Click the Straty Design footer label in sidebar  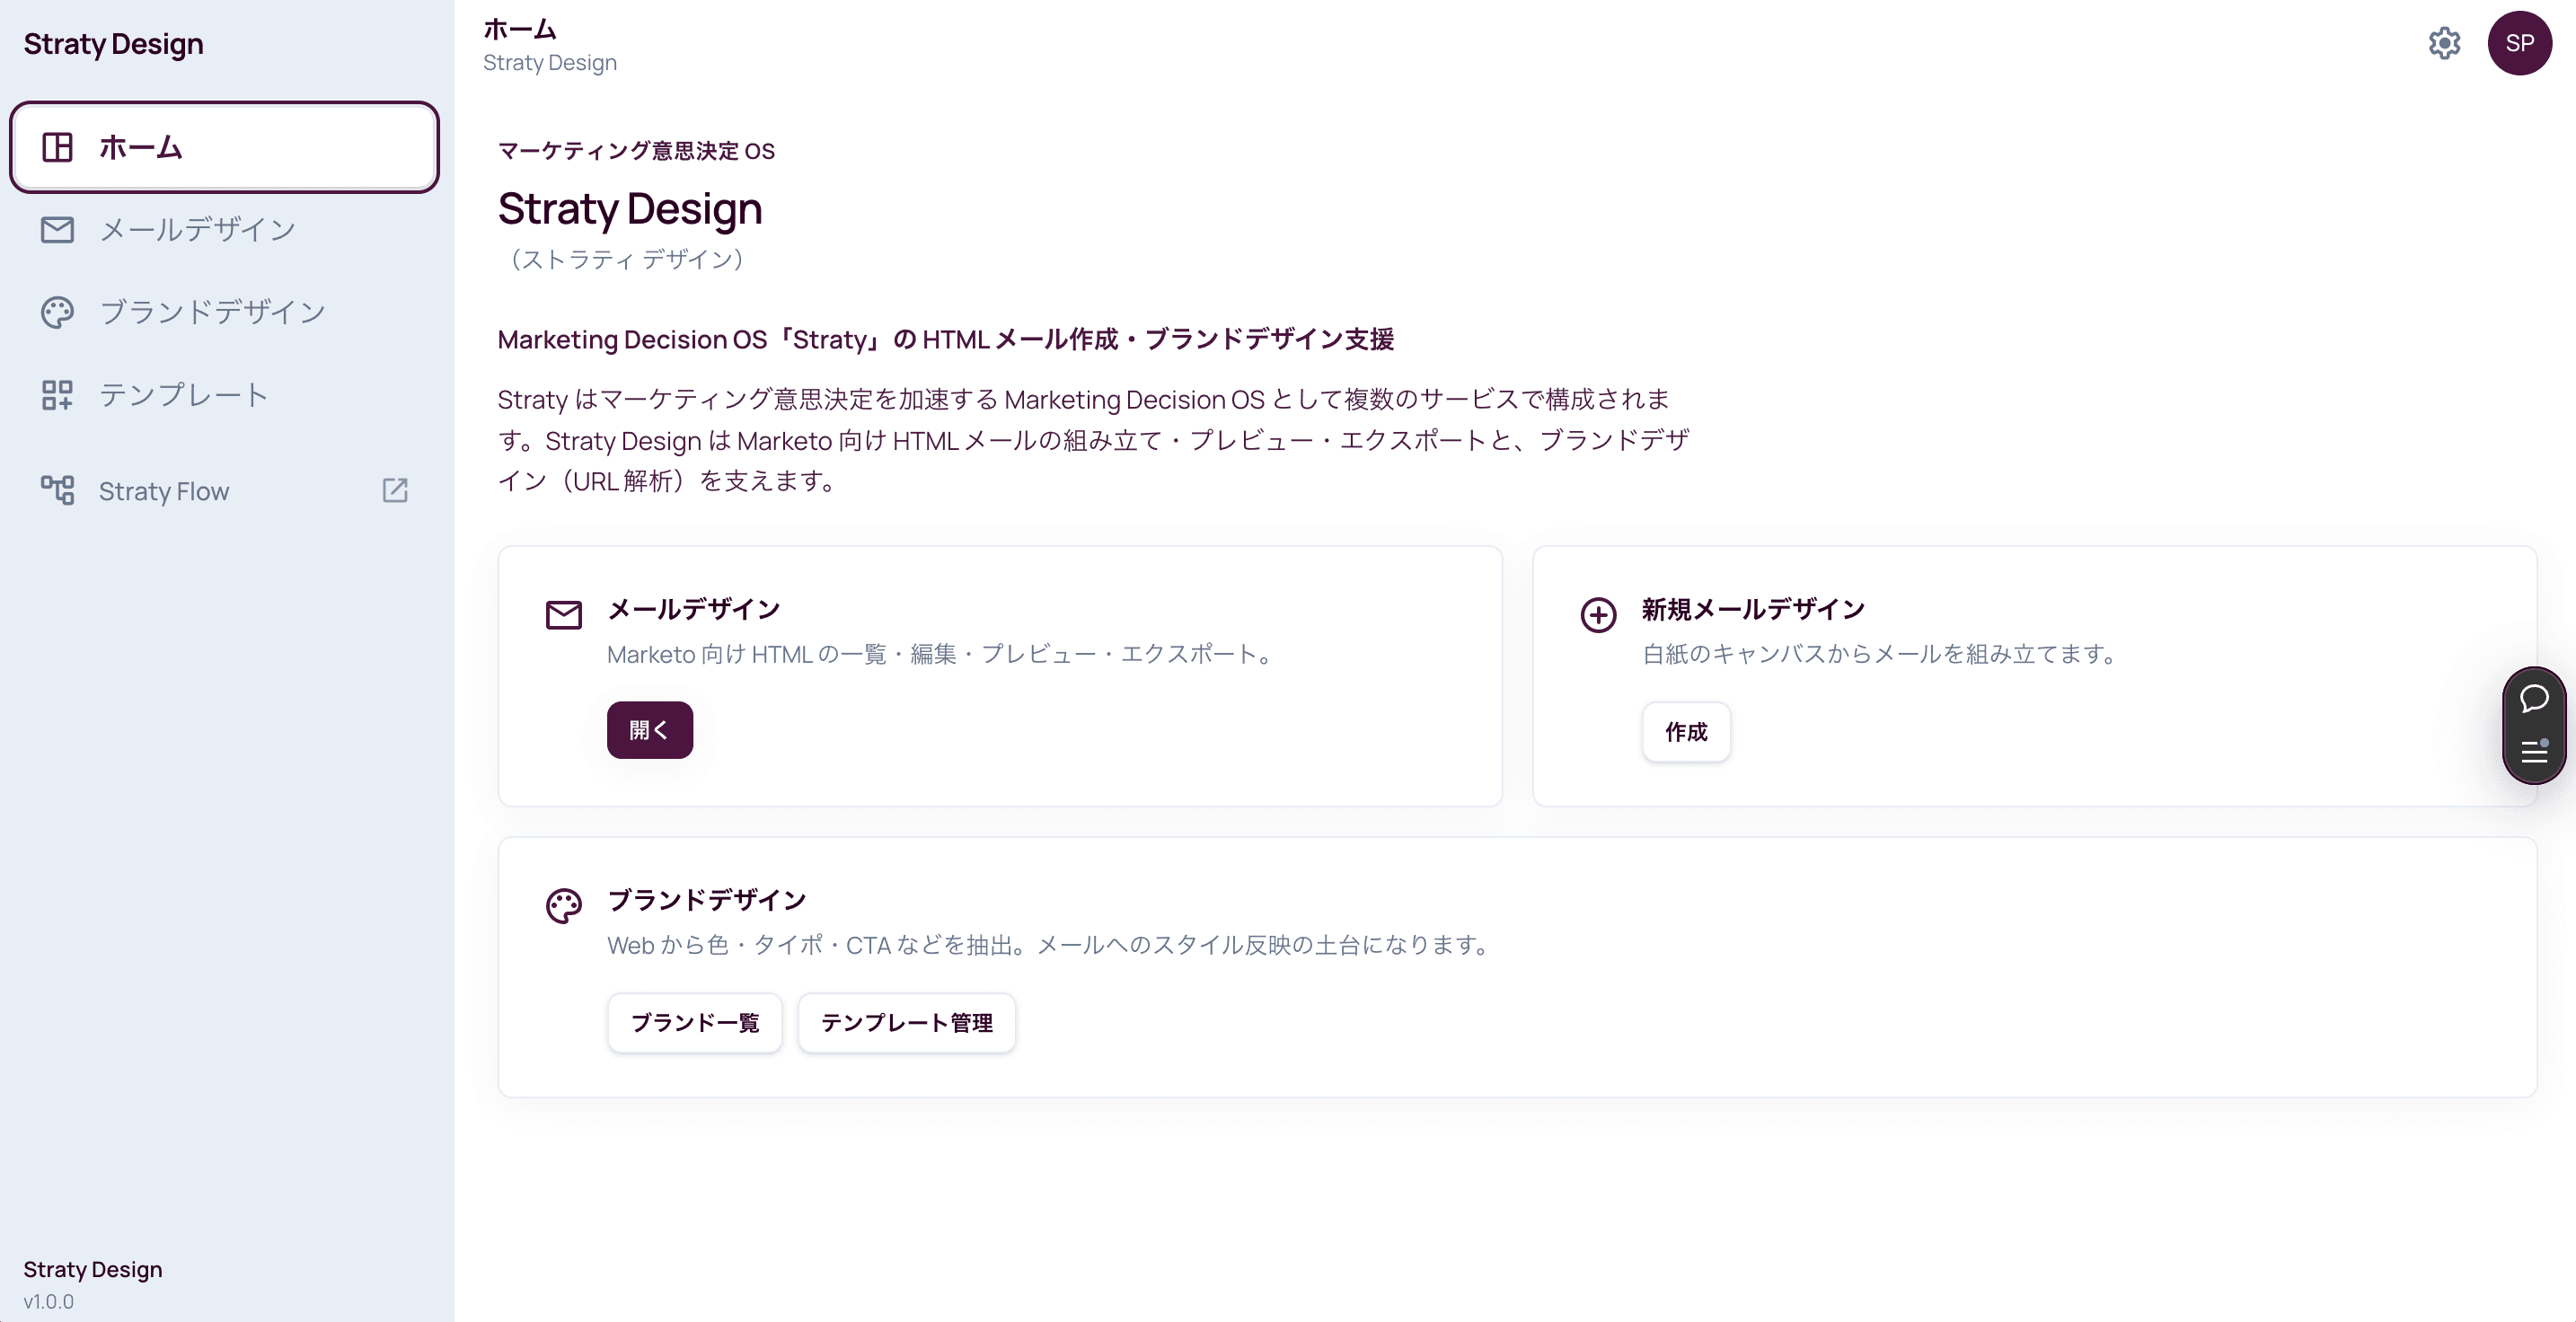(x=92, y=1269)
